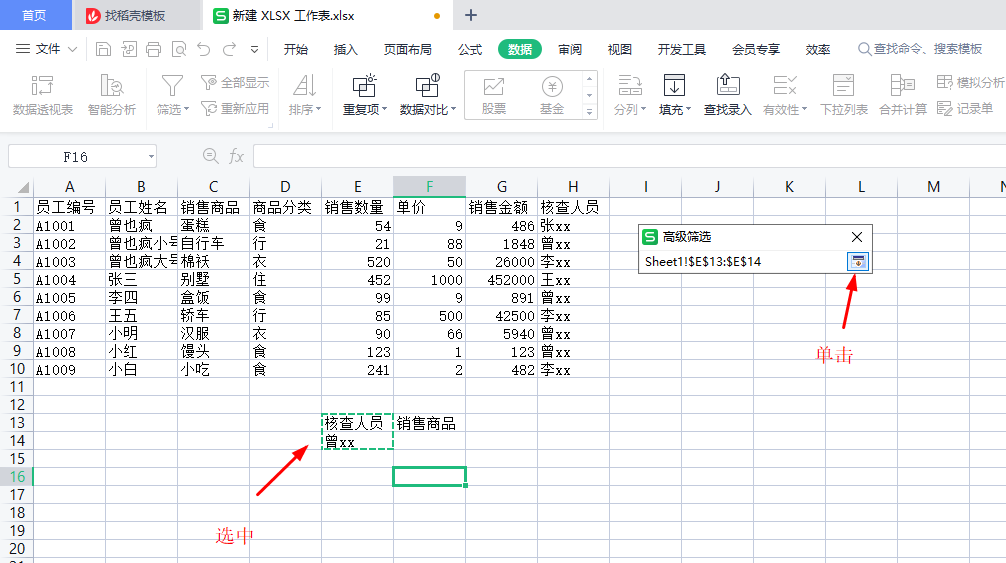The height and width of the screenshot is (563, 1006).
Task: Switch to the 页面布局 ribbon tab
Action: pyautogui.click(x=407, y=49)
